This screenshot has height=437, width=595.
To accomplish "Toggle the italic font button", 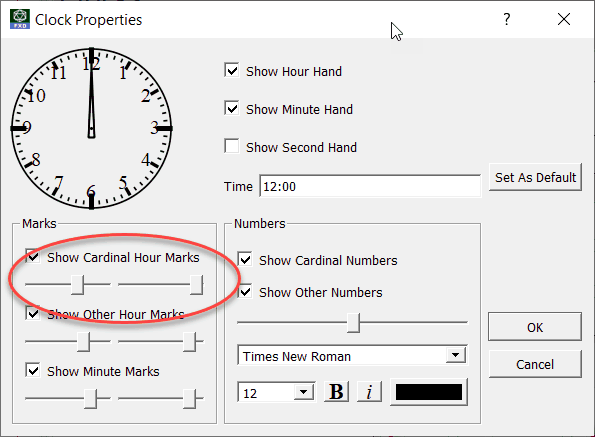I will (x=369, y=392).
